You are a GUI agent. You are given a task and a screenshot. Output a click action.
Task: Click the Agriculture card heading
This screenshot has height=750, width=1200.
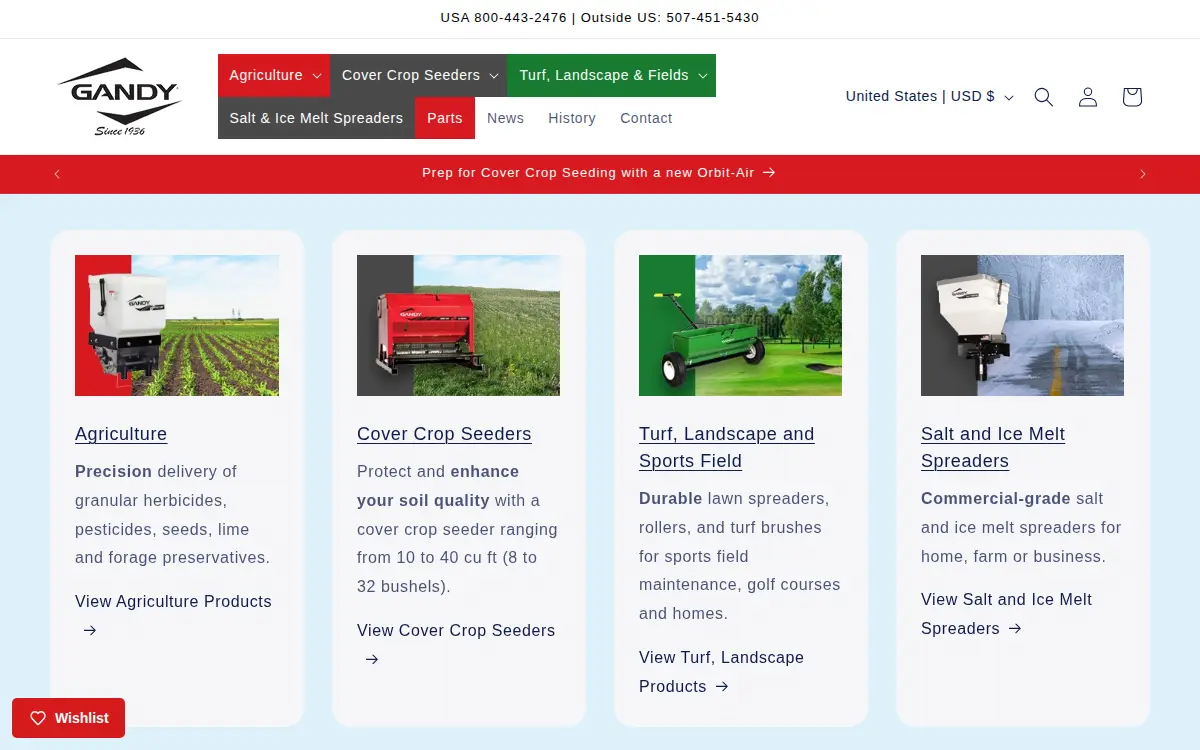click(x=121, y=434)
